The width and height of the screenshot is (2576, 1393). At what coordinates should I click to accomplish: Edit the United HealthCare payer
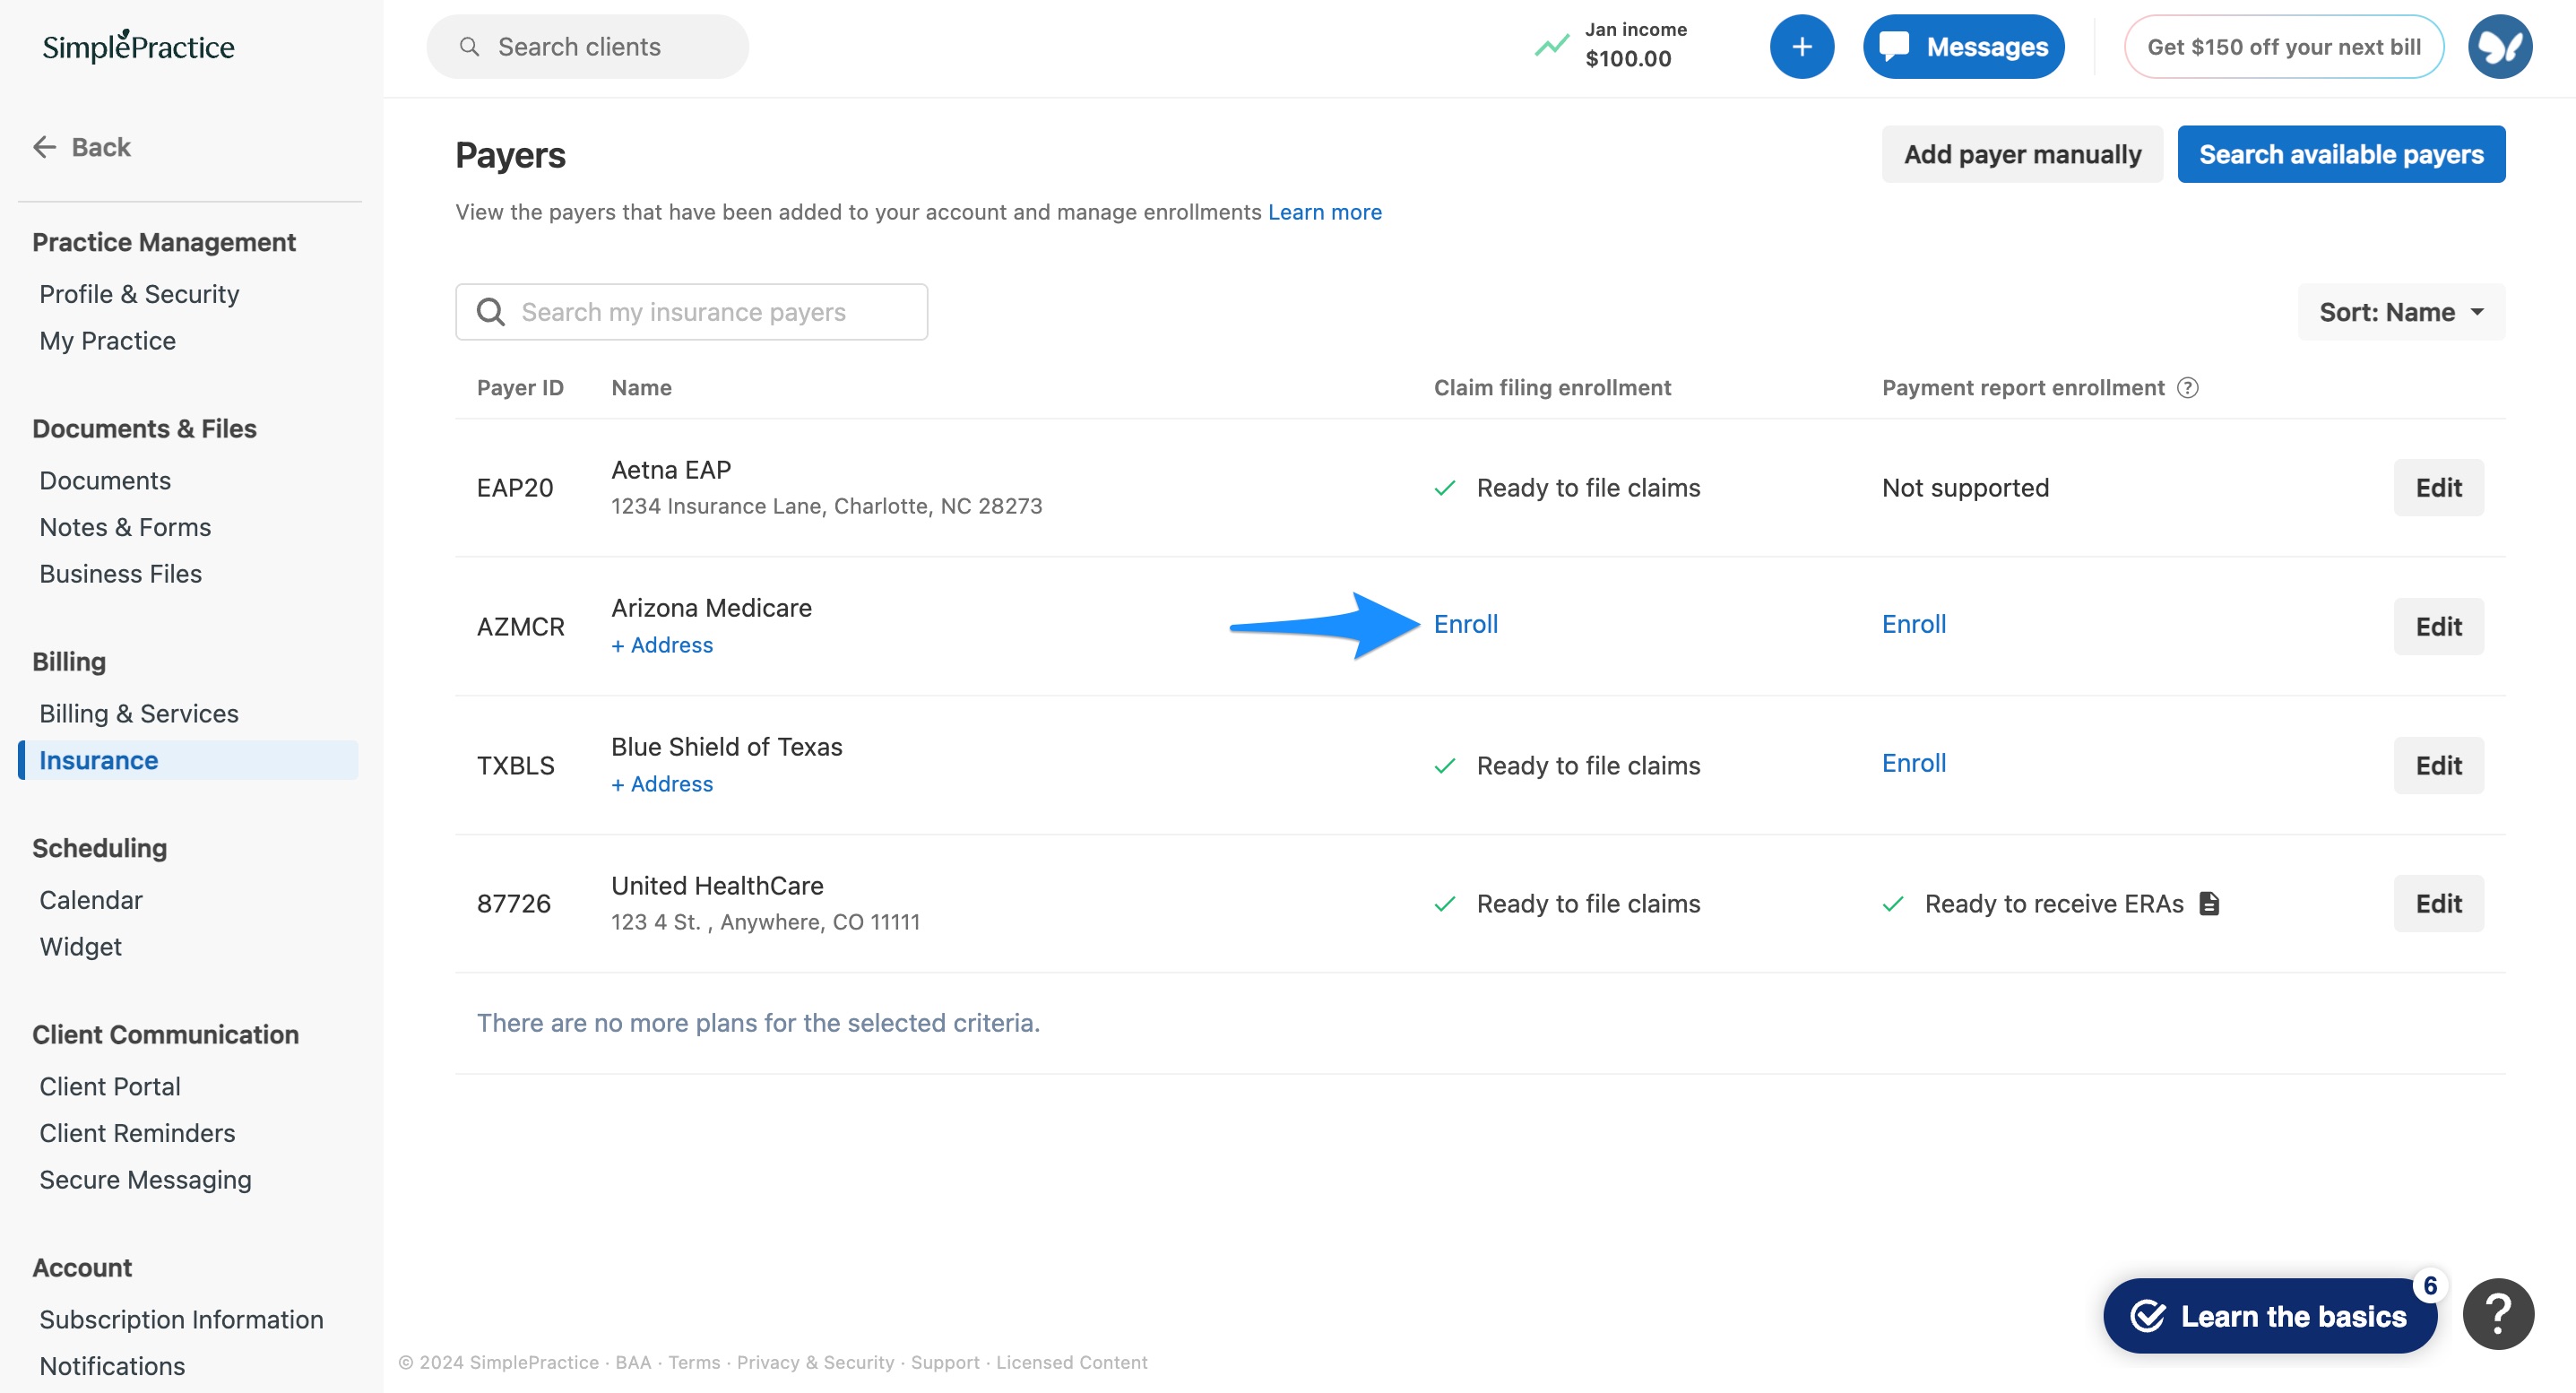tap(2438, 903)
